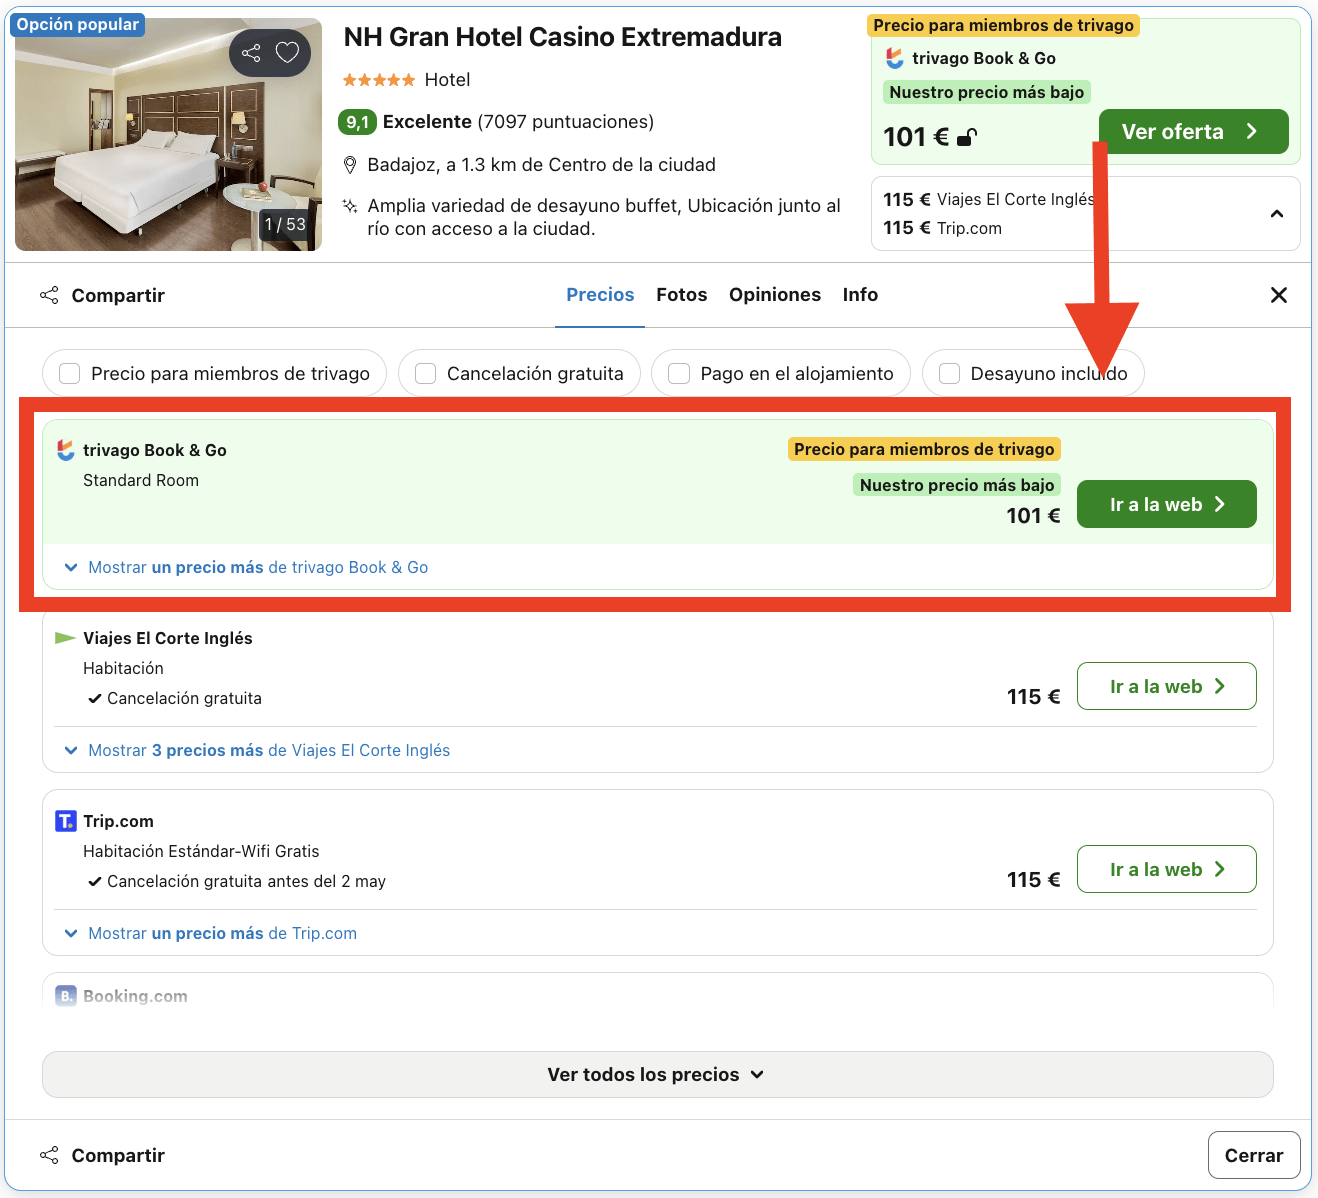The image size is (1318, 1198).
Task: Collapse the 115 € alternative prices panel
Action: (1276, 213)
